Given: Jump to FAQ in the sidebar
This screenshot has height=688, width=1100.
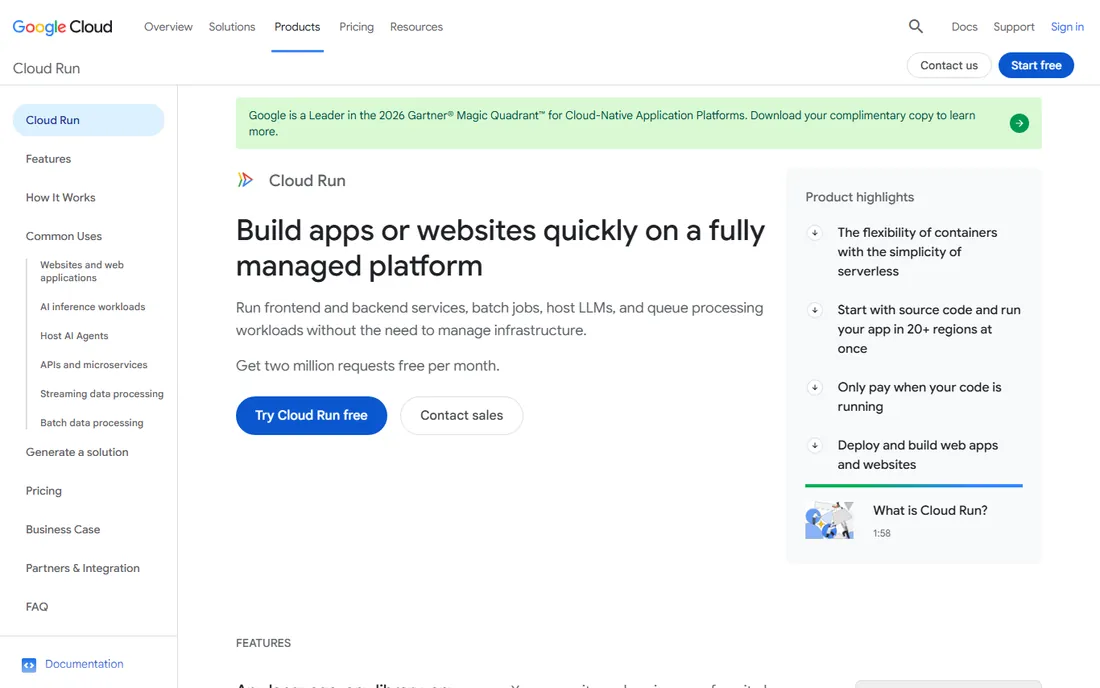Looking at the screenshot, I should pyautogui.click(x=37, y=607).
